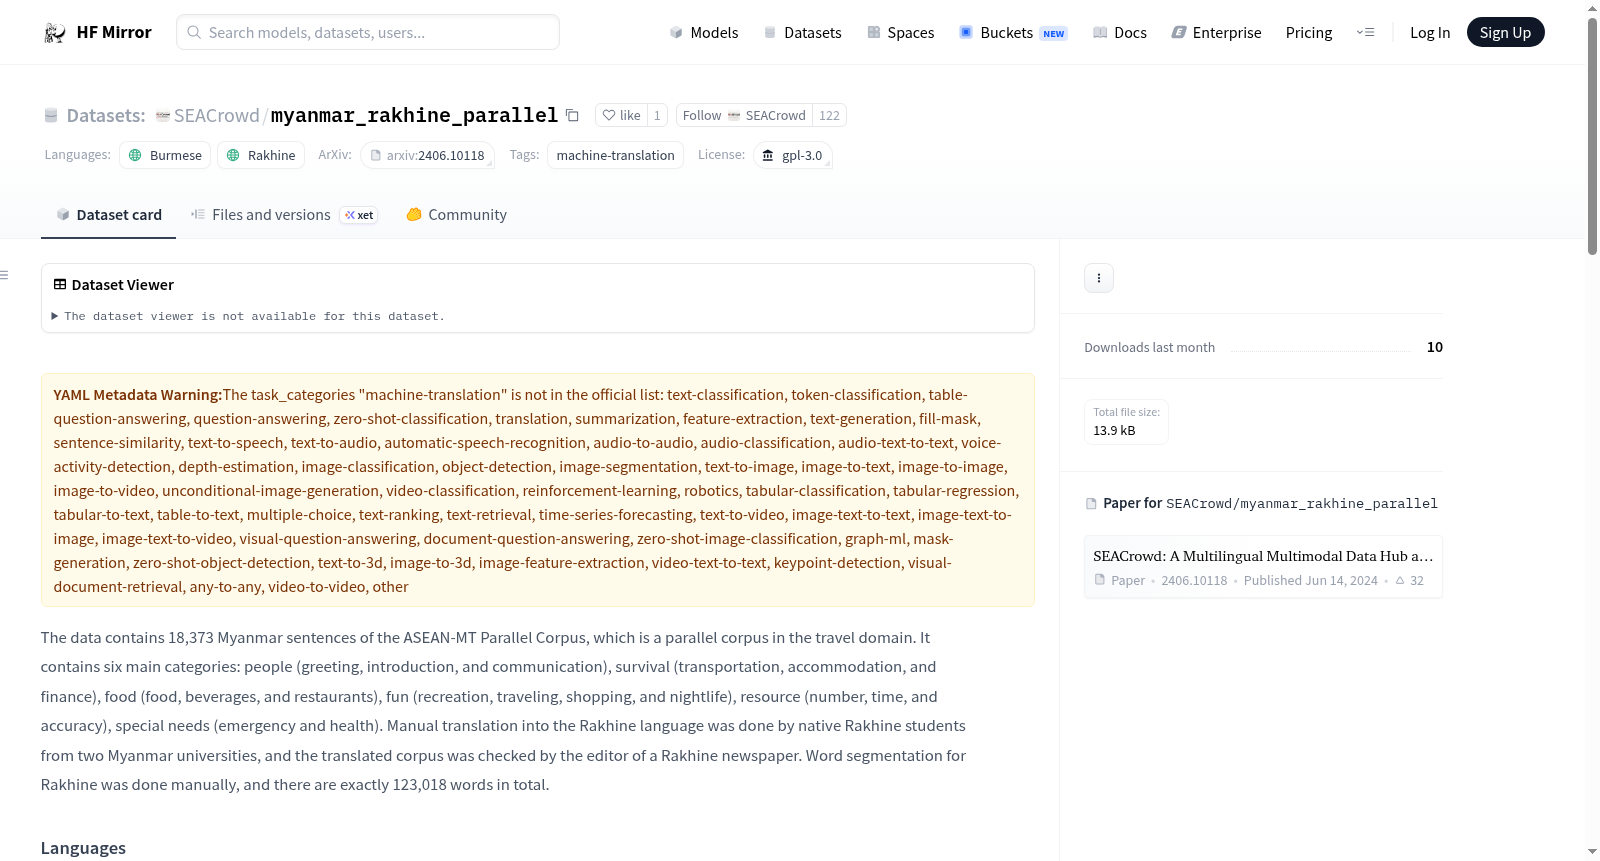The image size is (1600, 861).
Task: Open the SEACrowd multilingual data hub paper card
Action: tap(1263, 567)
